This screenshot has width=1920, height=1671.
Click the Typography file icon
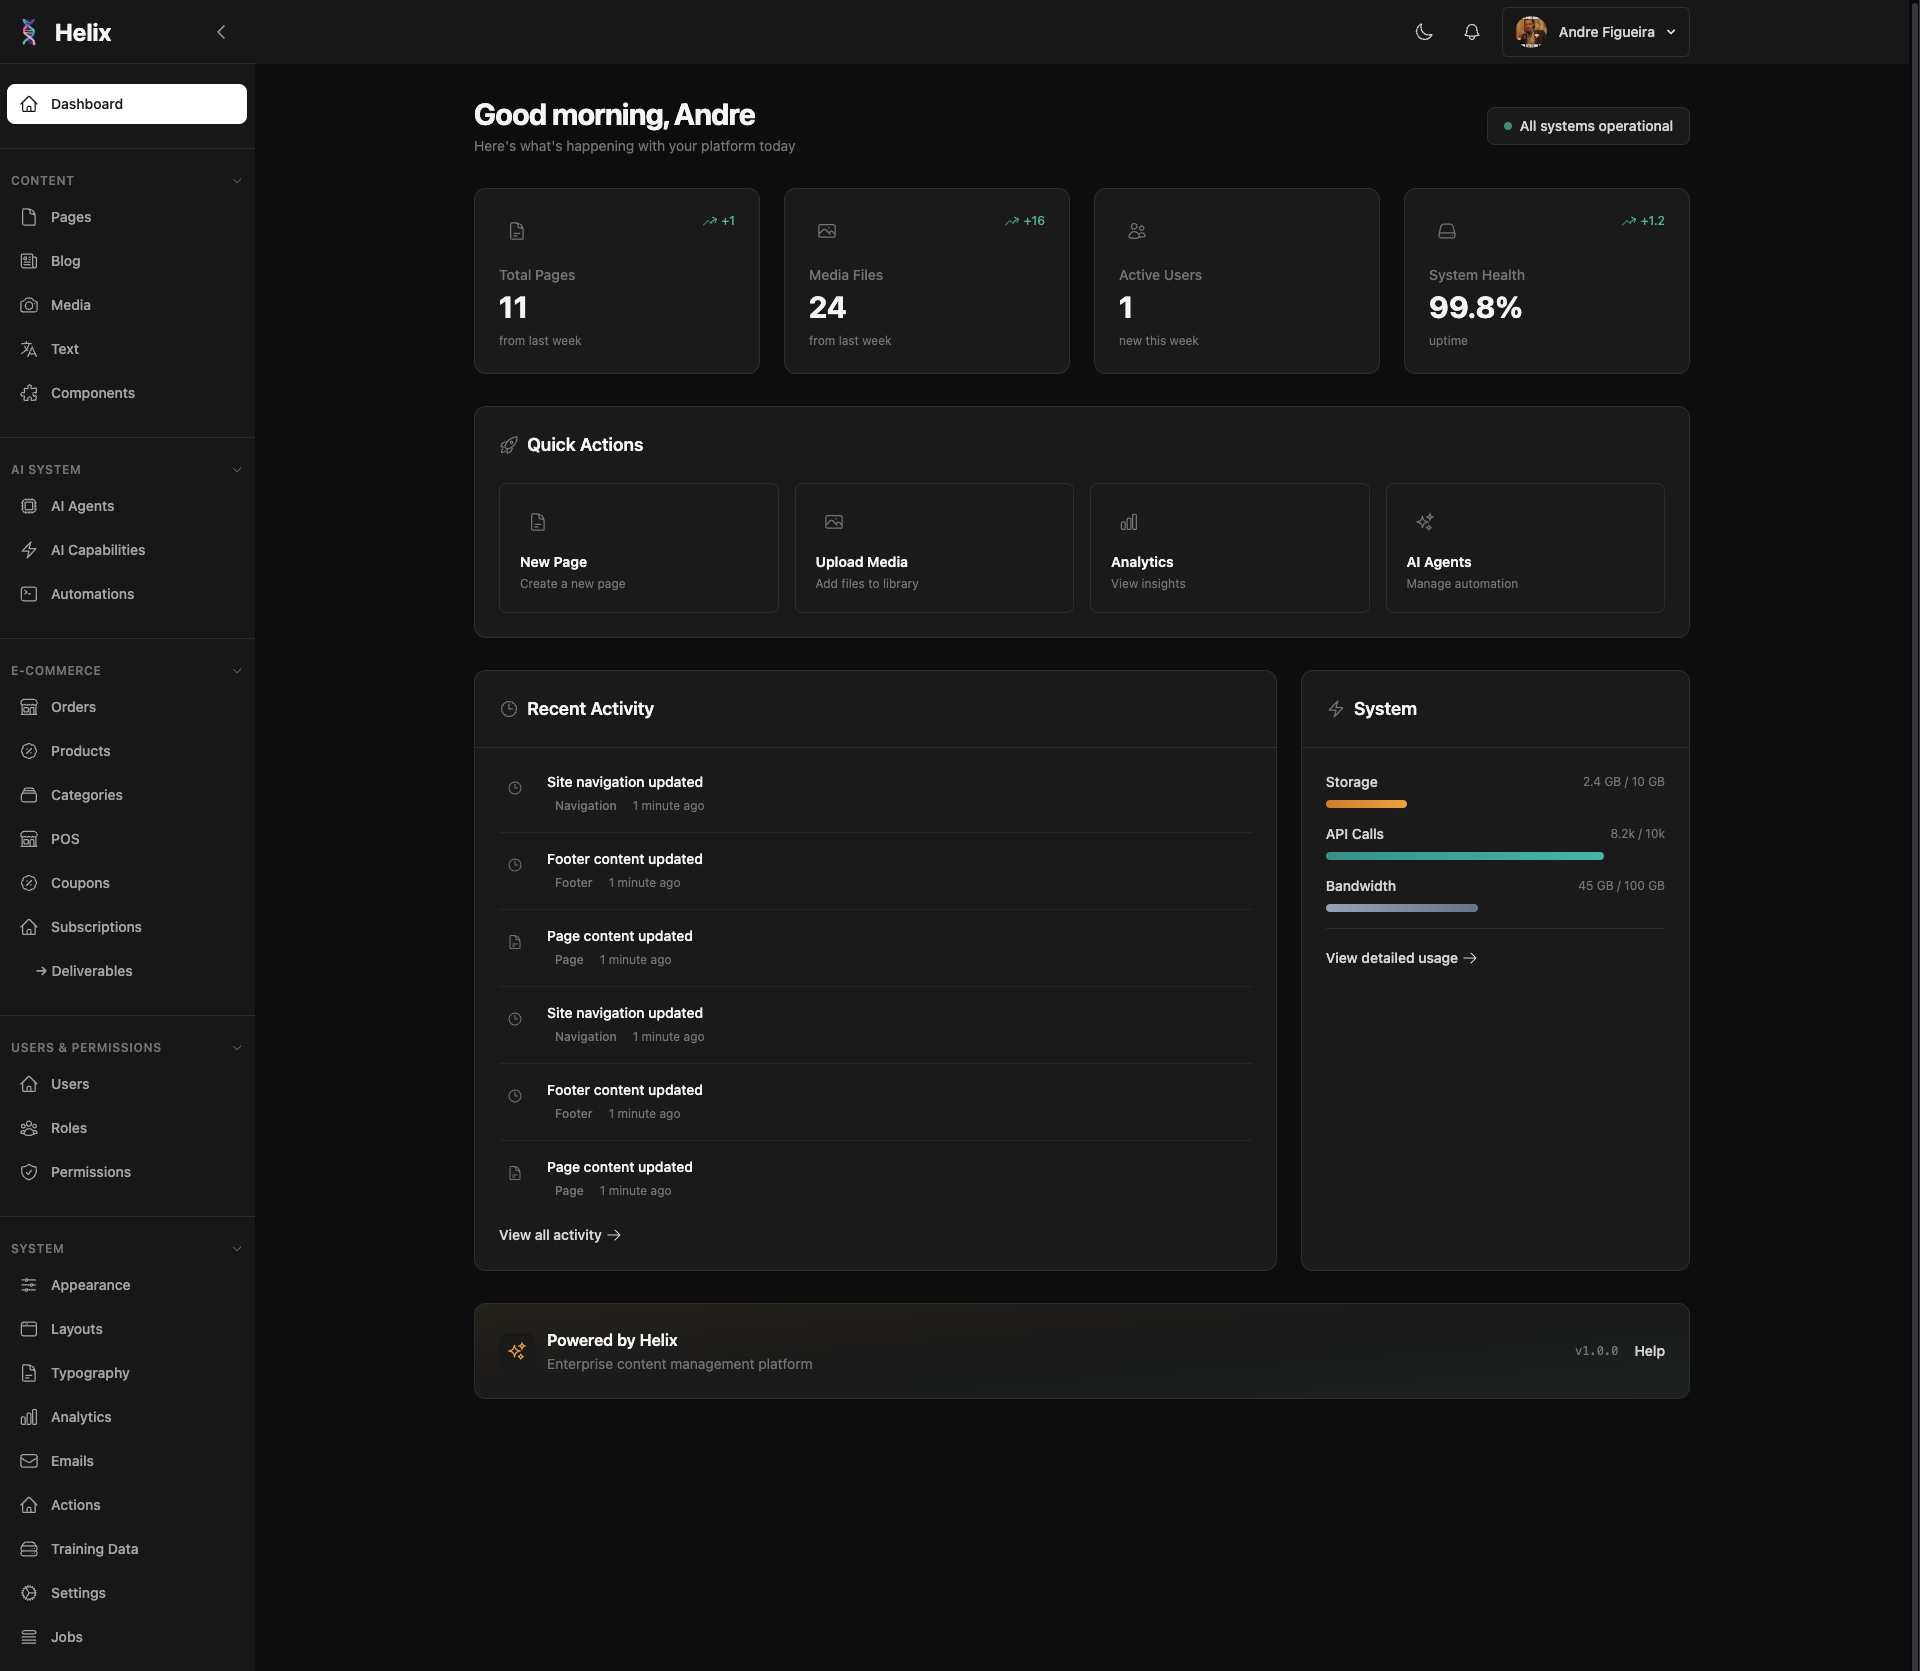[29, 1373]
